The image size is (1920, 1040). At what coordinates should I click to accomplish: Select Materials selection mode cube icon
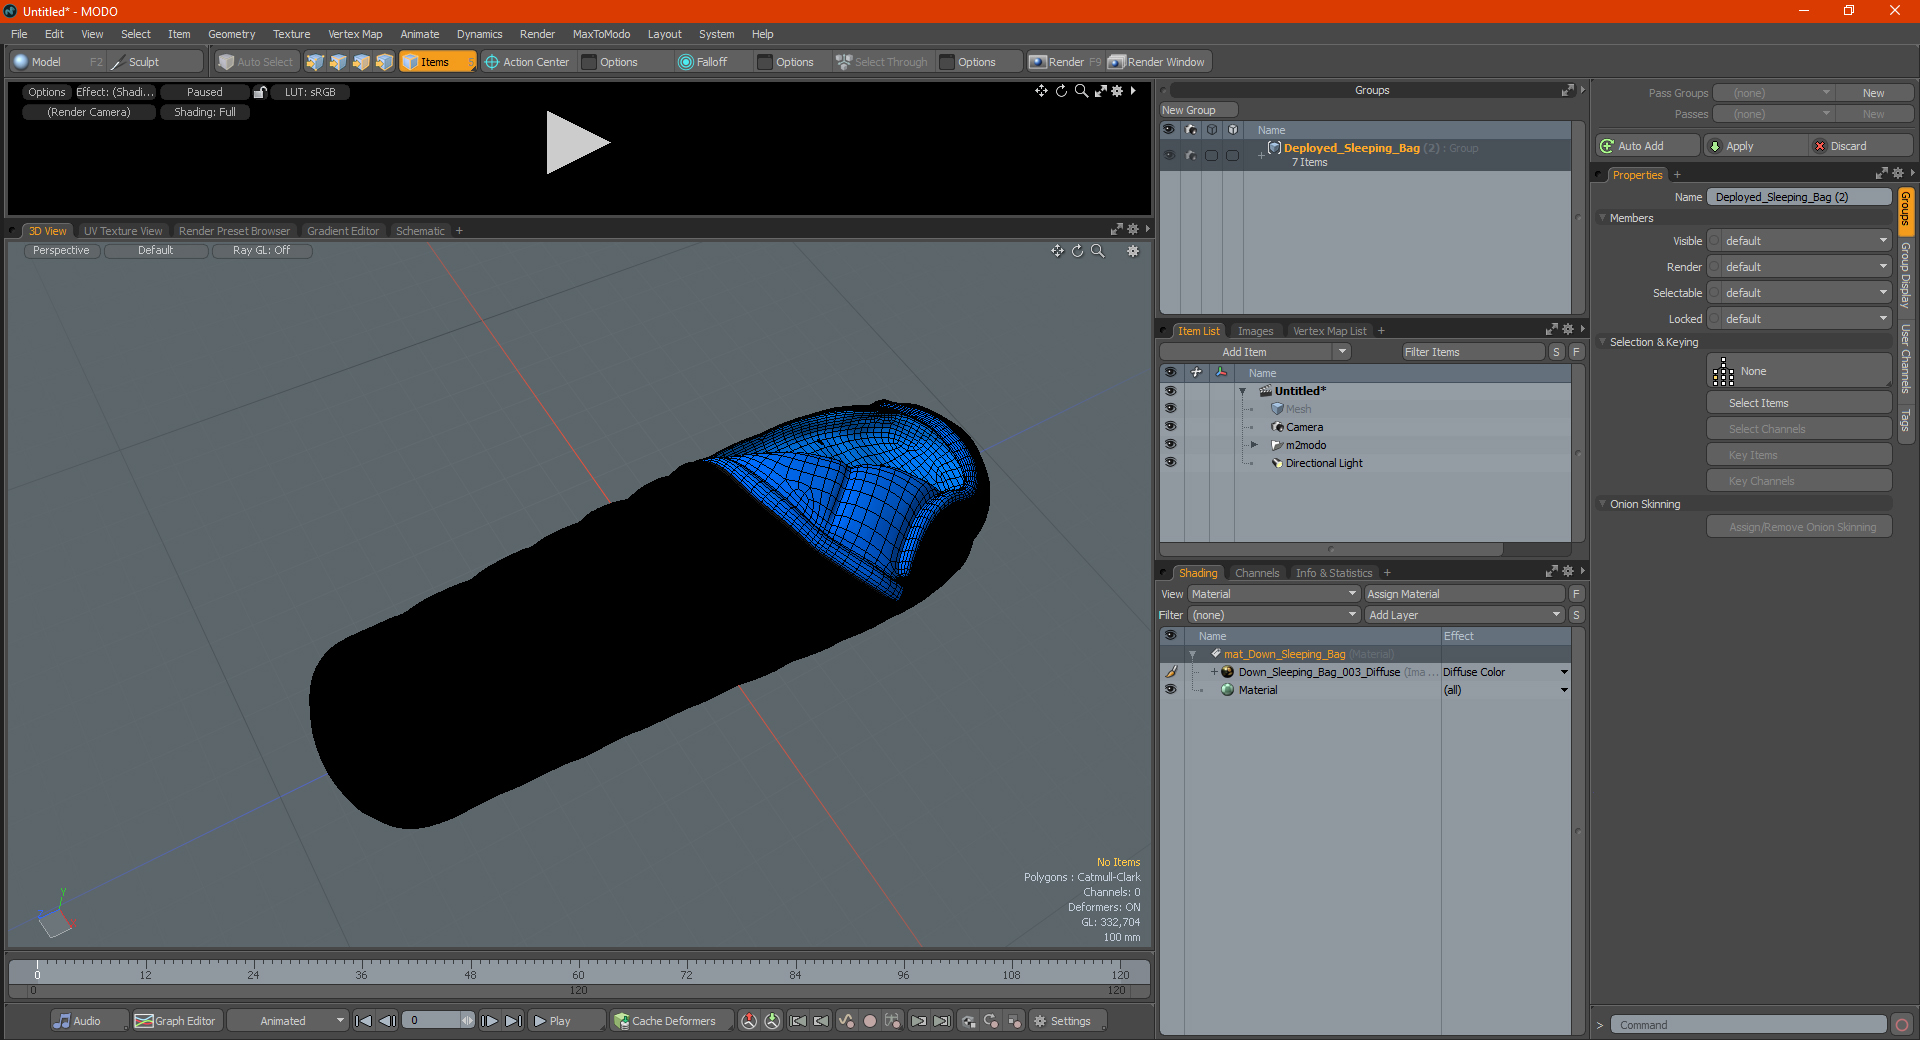pos(384,62)
